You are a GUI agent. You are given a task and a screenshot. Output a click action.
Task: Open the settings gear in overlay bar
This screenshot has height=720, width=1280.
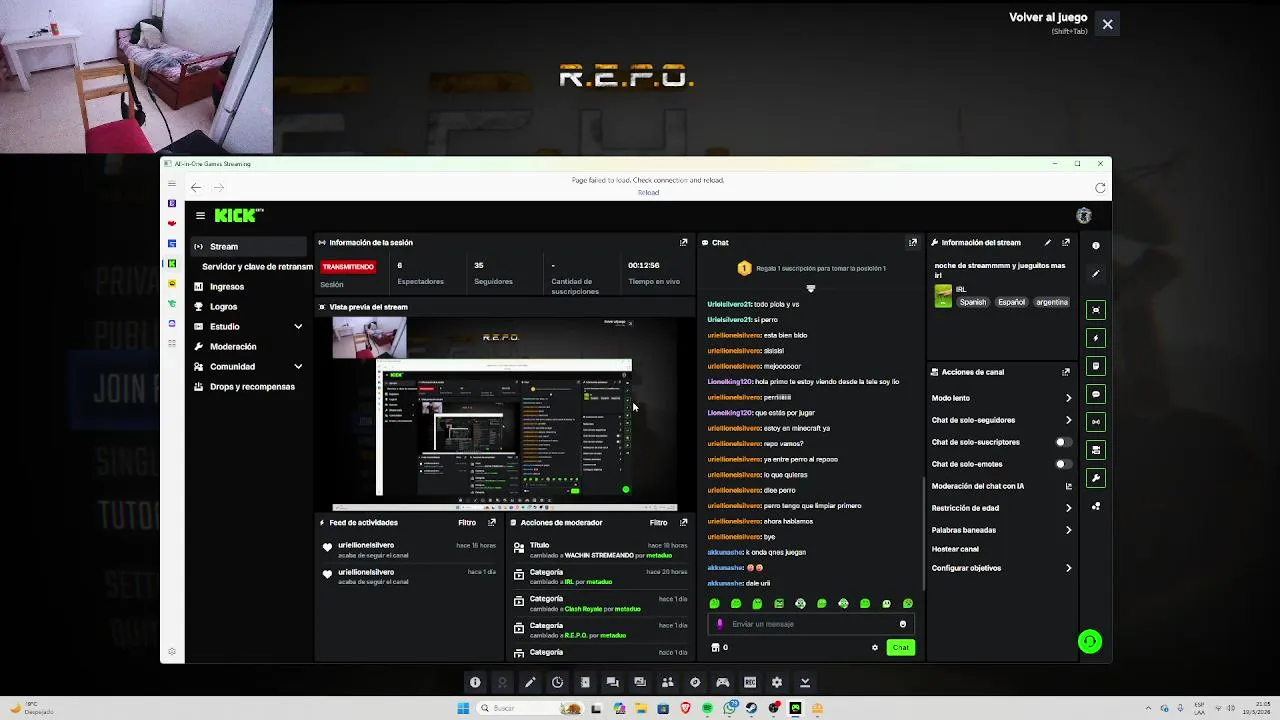777,682
